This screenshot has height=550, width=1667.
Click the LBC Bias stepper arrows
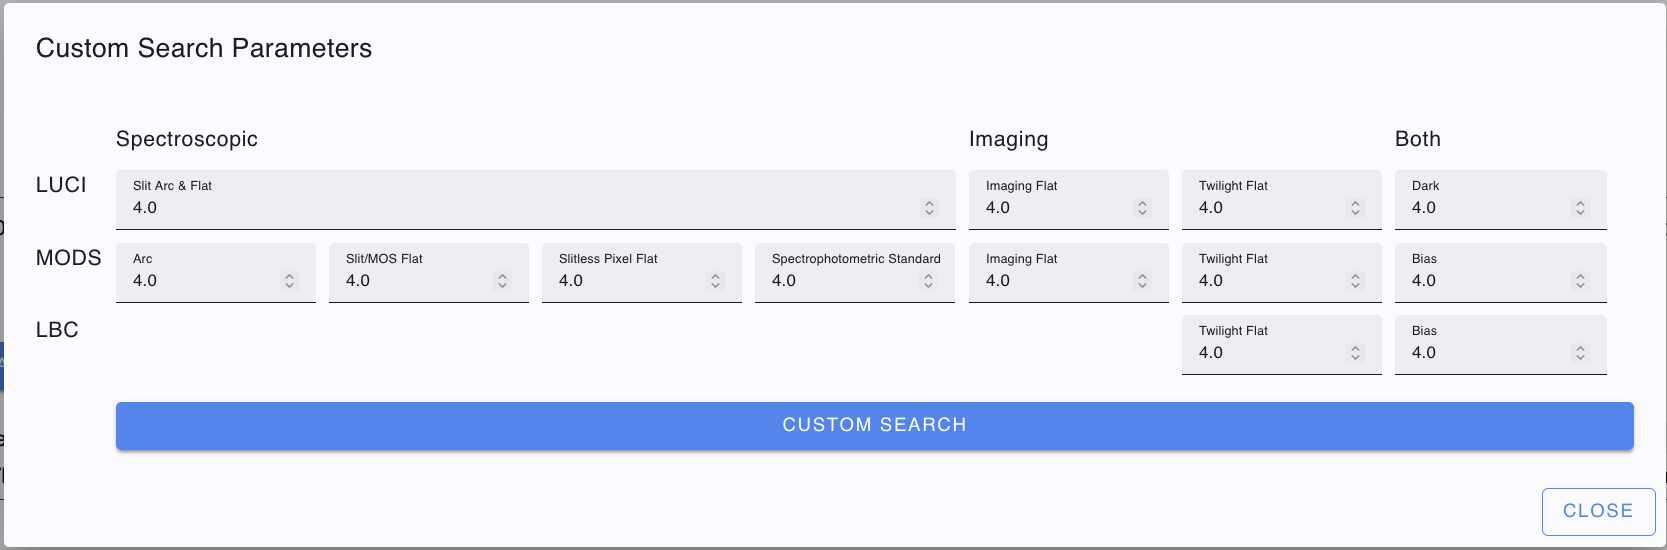click(1580, 353)
